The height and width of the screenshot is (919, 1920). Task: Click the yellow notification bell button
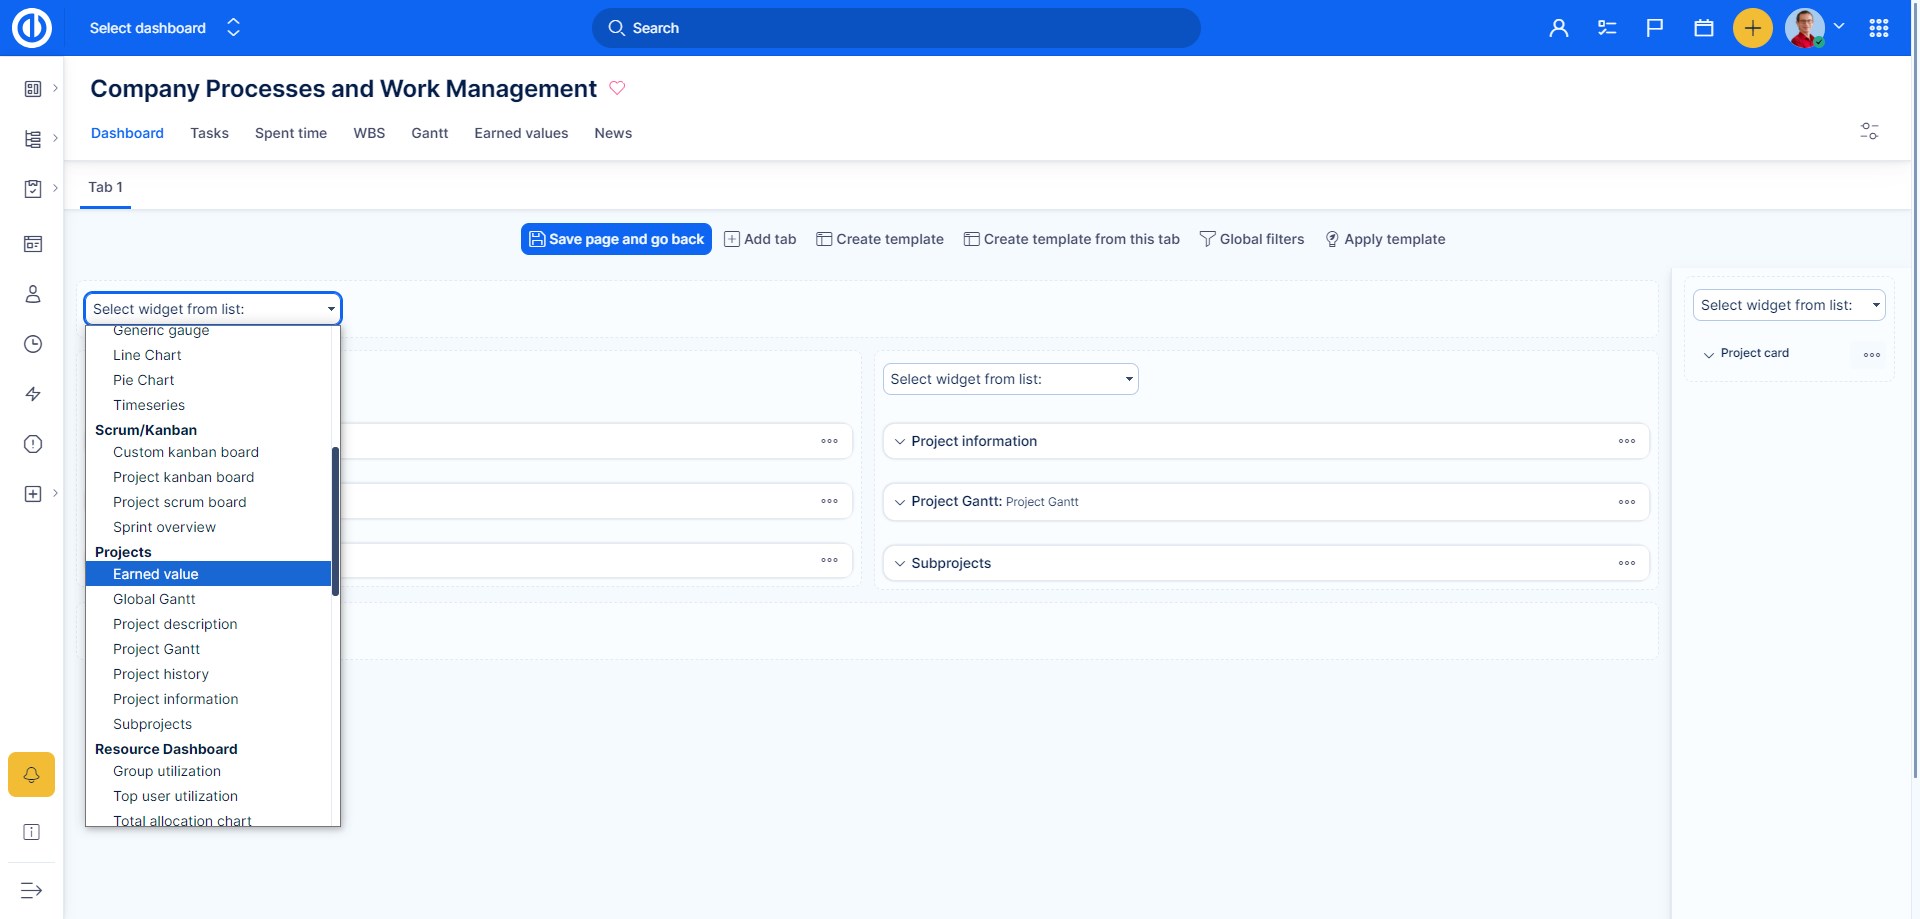31,775
